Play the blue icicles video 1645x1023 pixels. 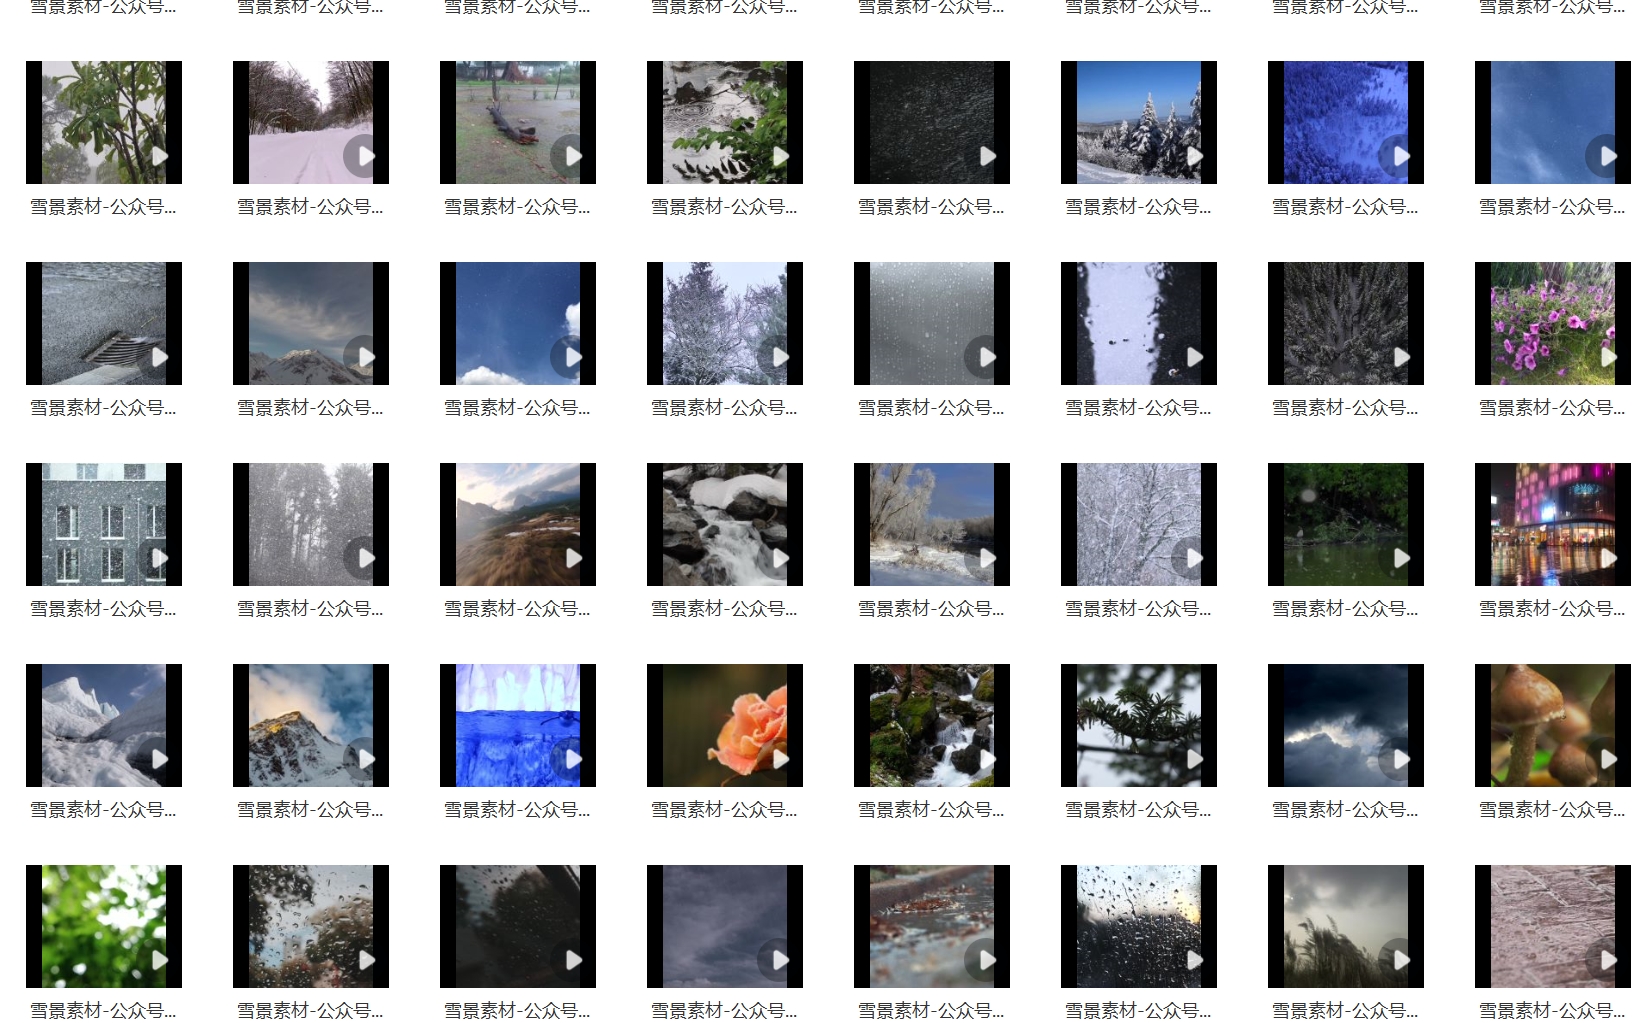(573, 759)
